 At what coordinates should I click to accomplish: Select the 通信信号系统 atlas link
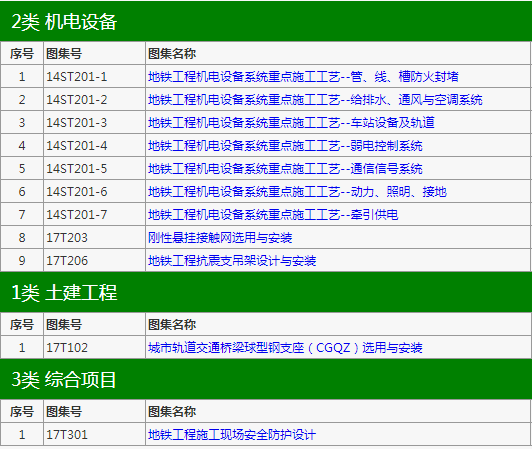pos(285,169)
